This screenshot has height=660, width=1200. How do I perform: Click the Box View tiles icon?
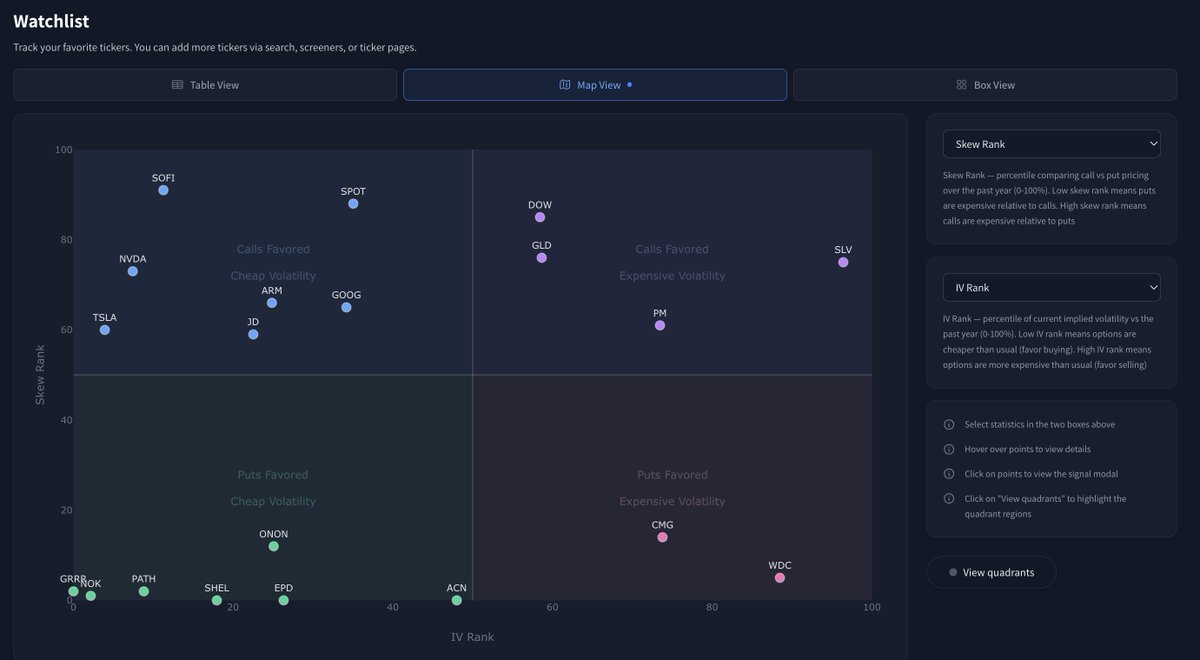[961, 85]
